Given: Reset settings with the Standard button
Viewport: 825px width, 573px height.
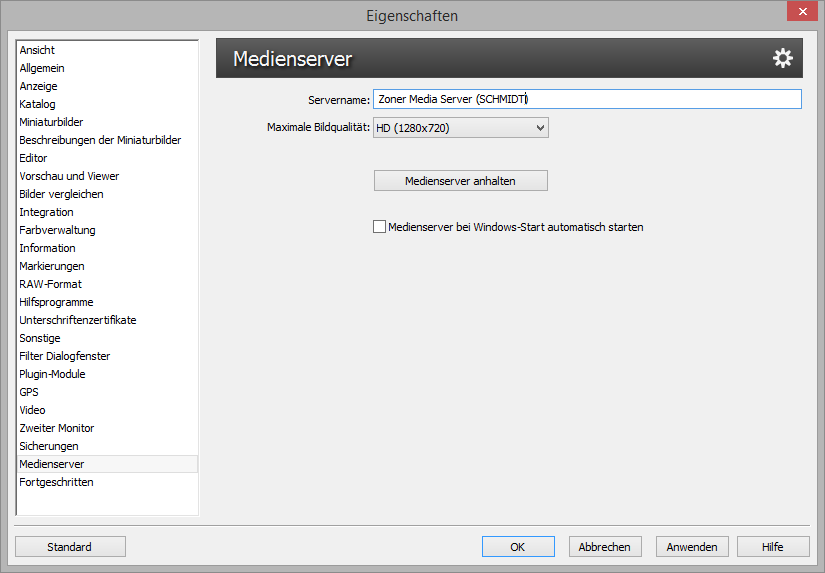Looking at the screenshot, I should tap(70, 547).
